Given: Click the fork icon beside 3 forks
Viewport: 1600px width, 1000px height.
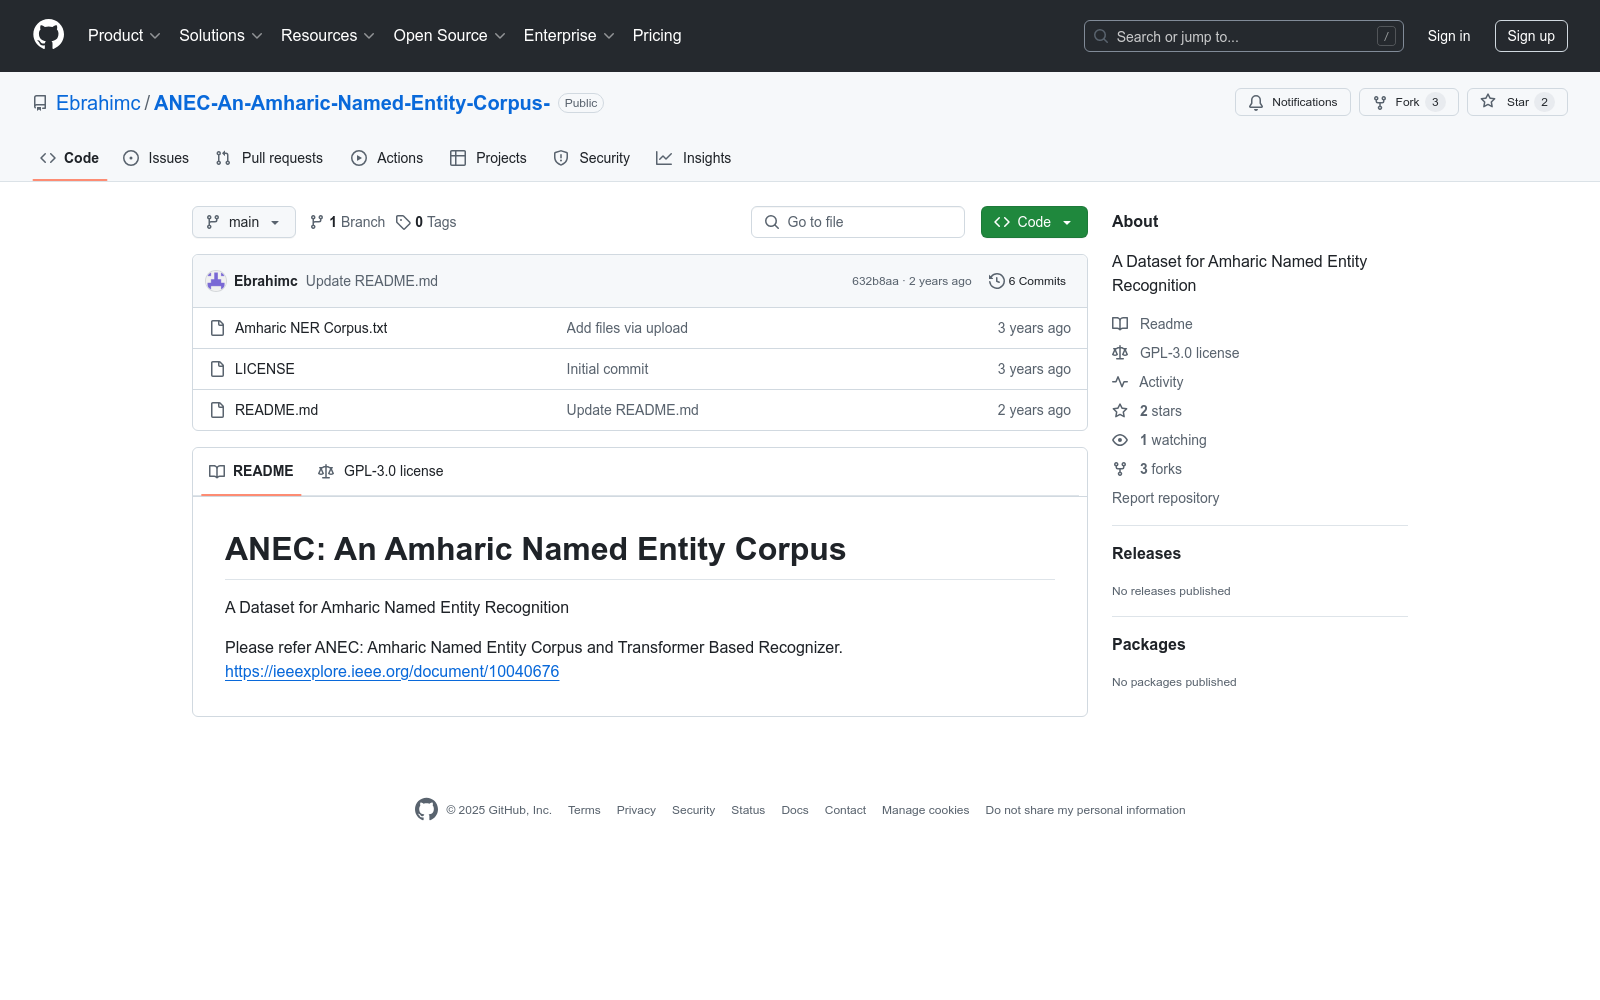Looking at the screenshot, I should pos(1120,469).
